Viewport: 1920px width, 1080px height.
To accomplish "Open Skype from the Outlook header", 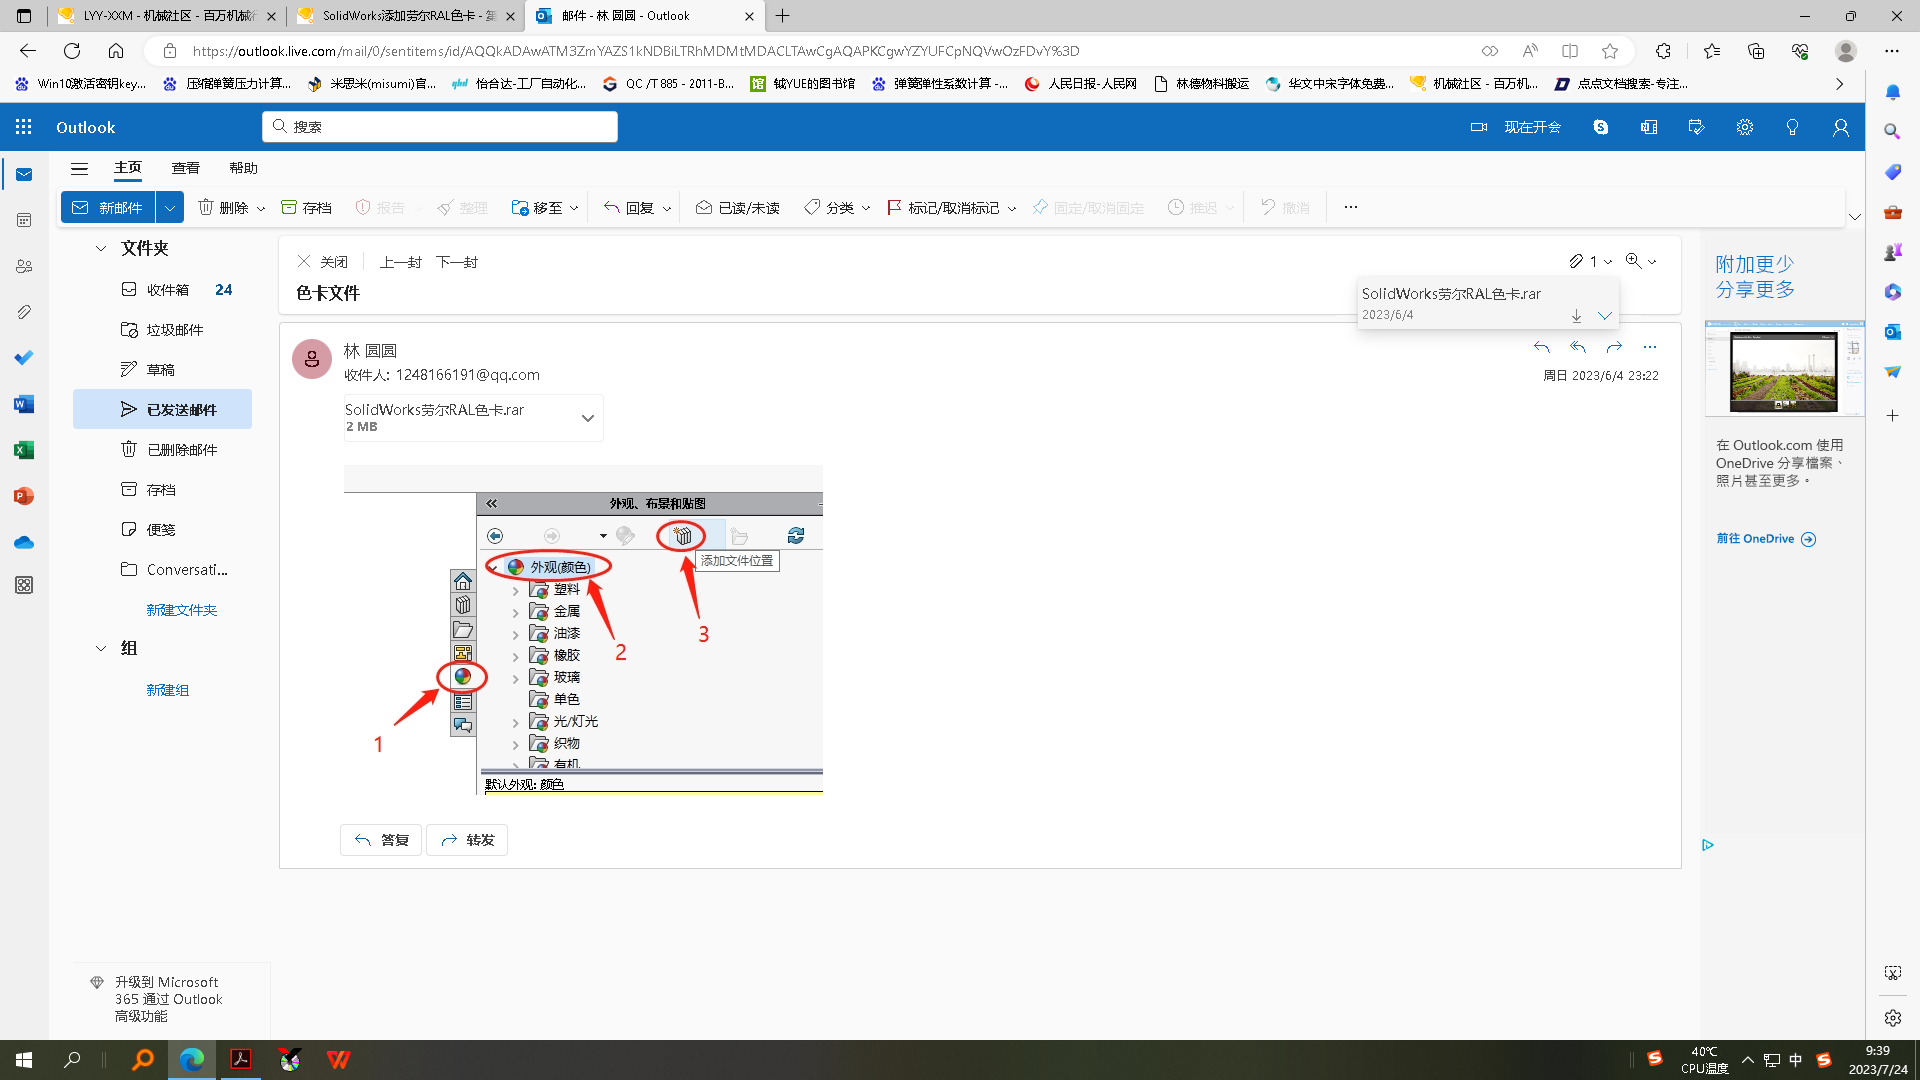I will click(x=1601, y=127).
